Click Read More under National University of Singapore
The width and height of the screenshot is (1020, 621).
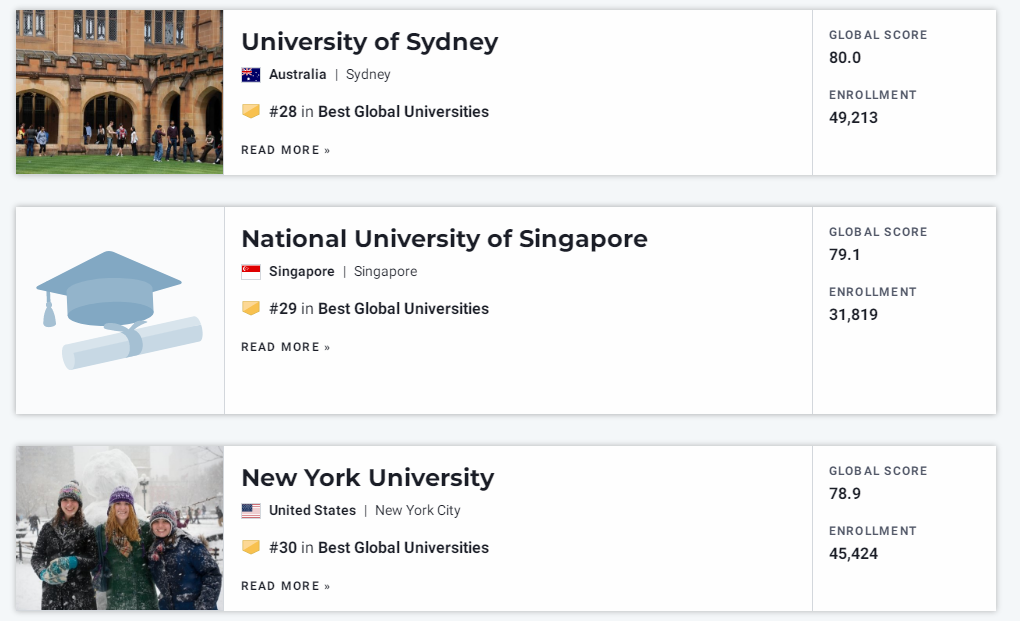click(x=286, y=347)
